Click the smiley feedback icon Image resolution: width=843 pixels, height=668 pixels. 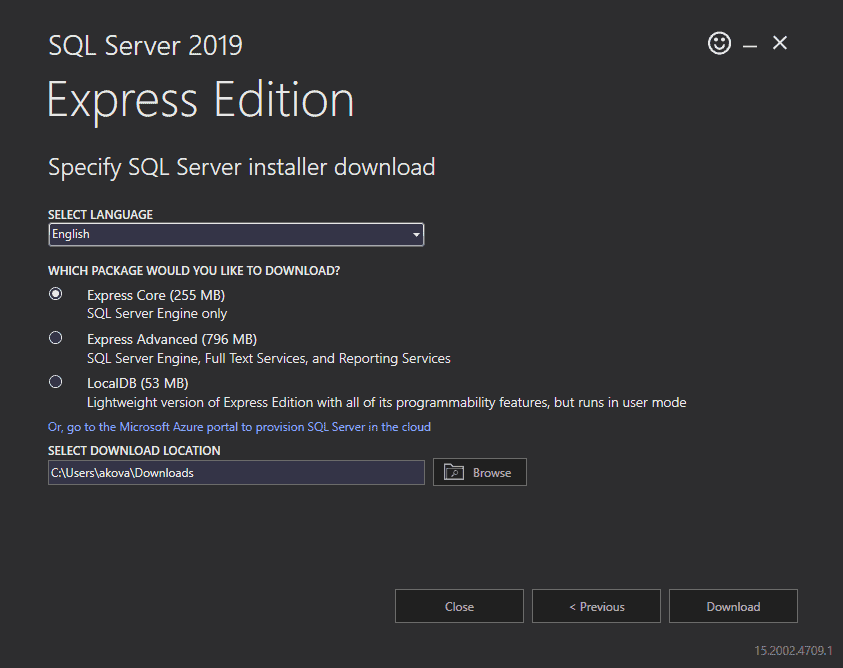(719, 44)
